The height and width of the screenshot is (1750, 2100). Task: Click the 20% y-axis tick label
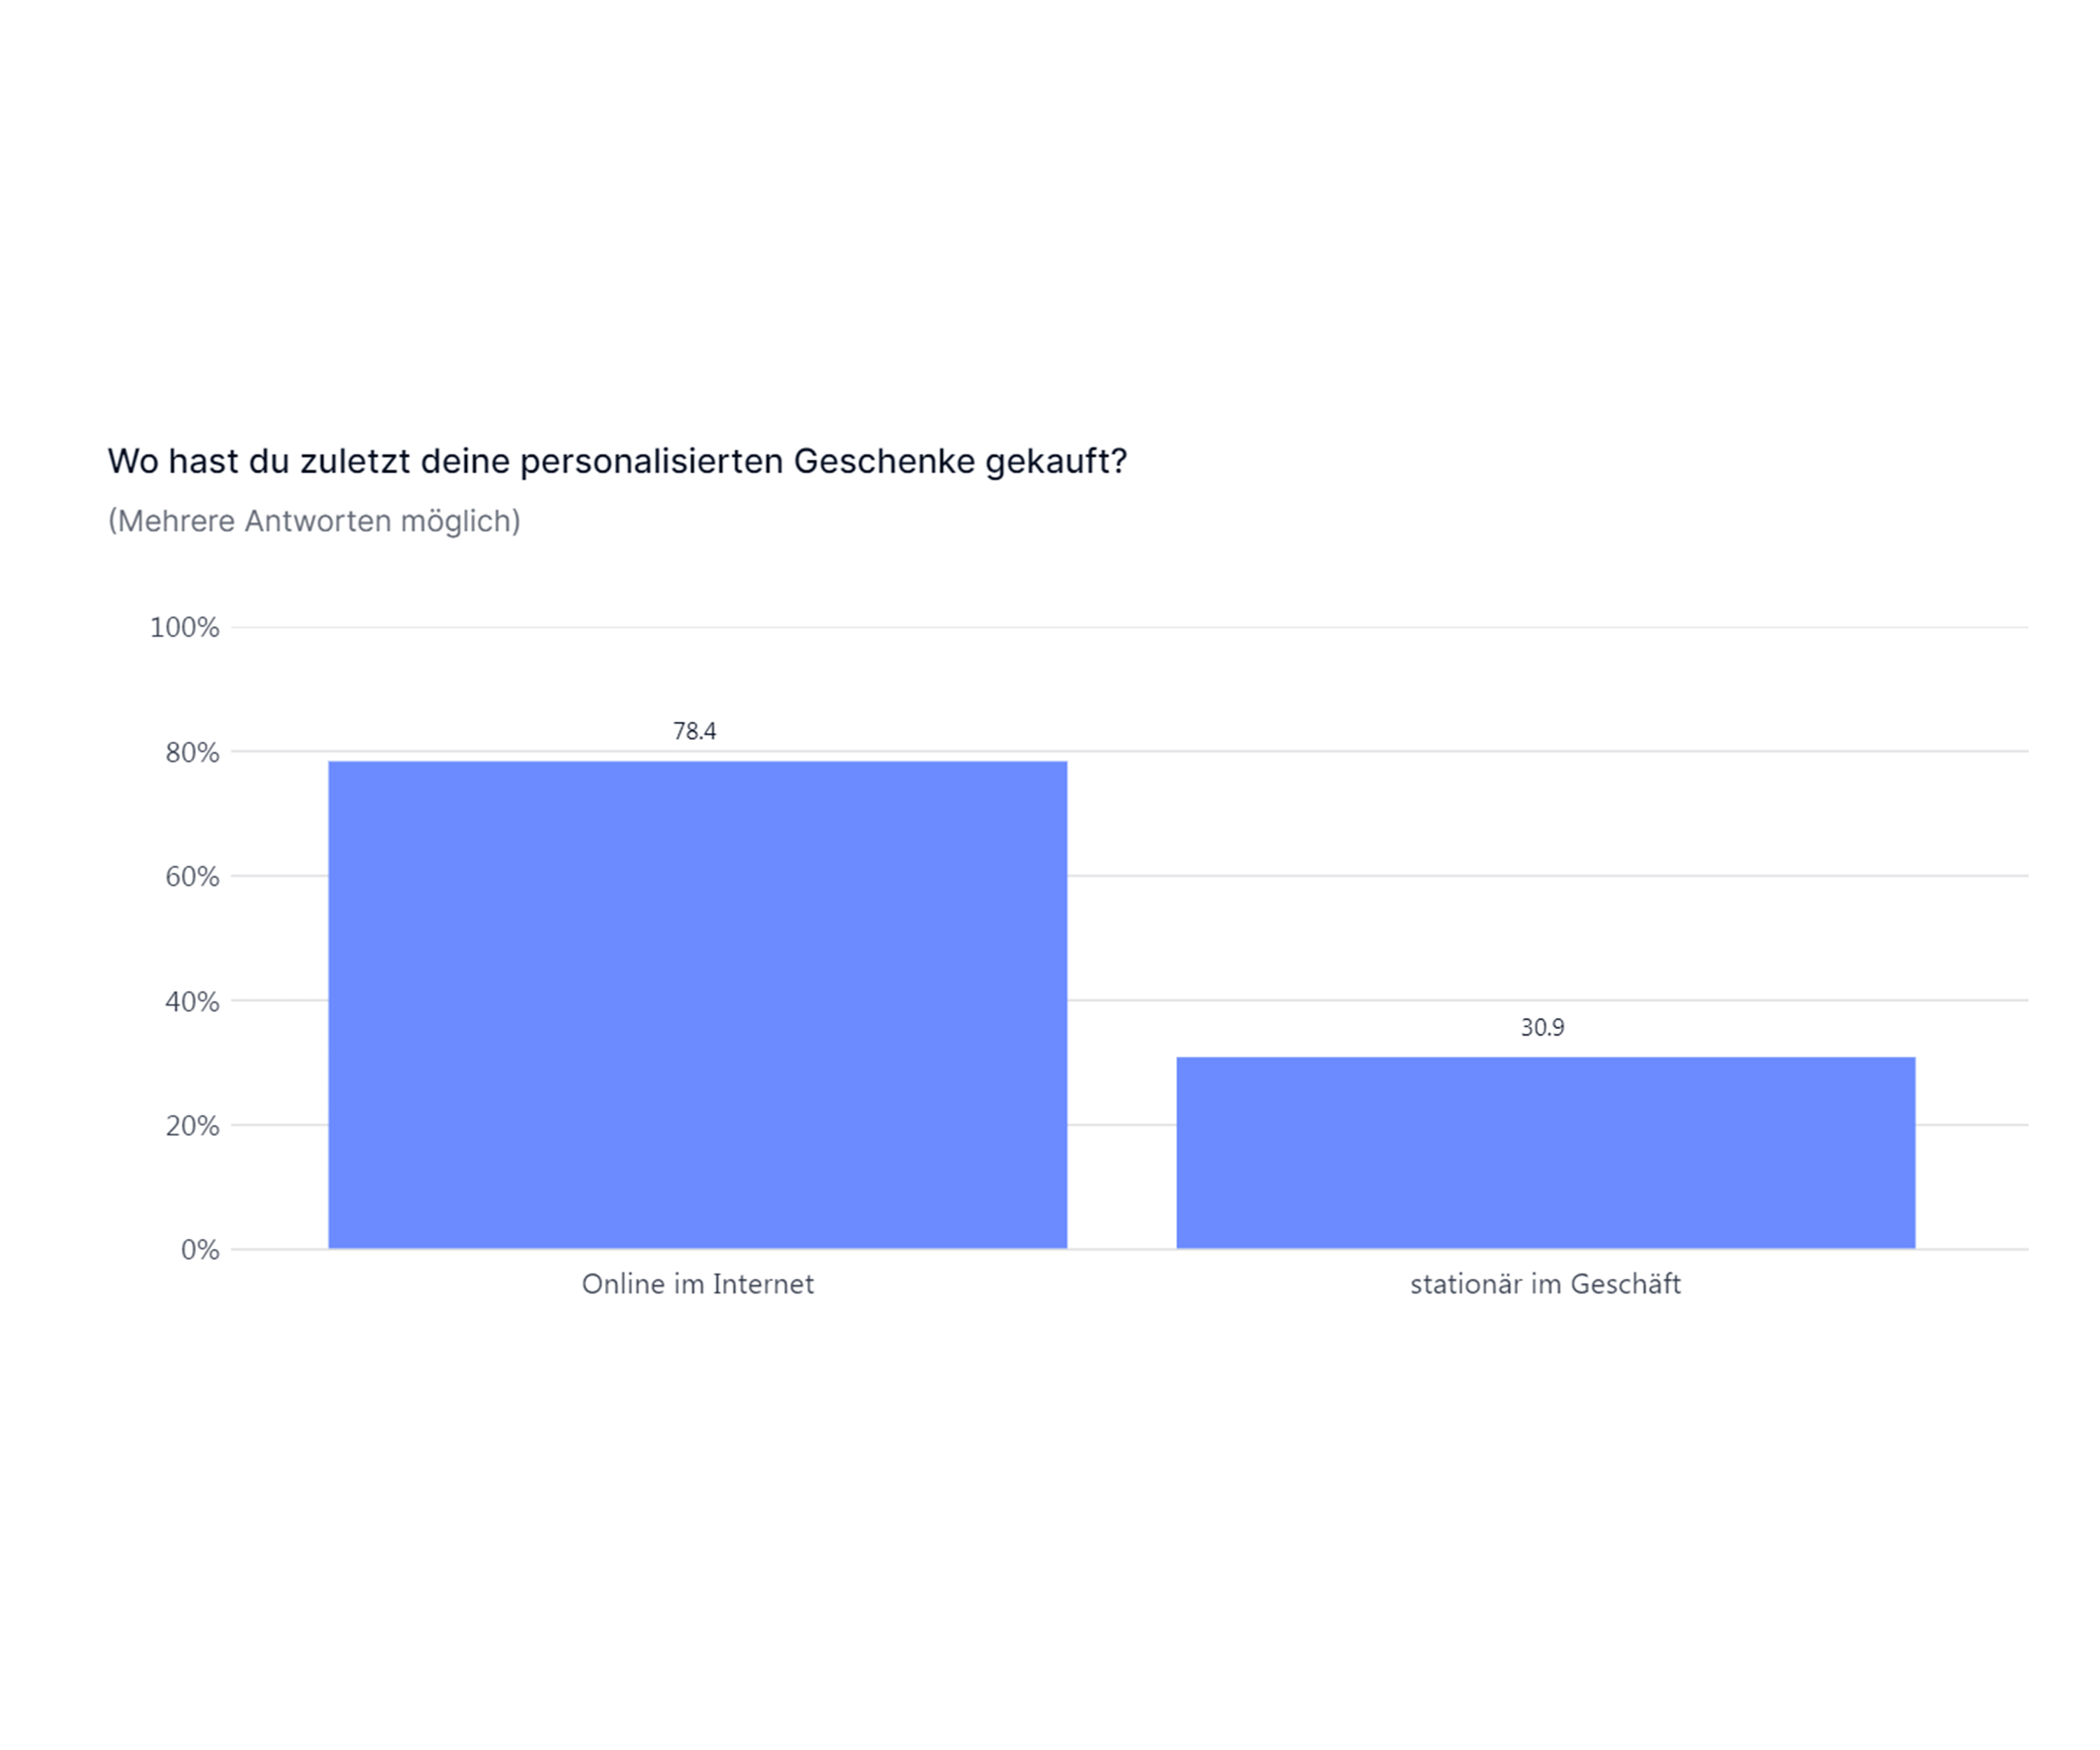(x=192, y=1126)
